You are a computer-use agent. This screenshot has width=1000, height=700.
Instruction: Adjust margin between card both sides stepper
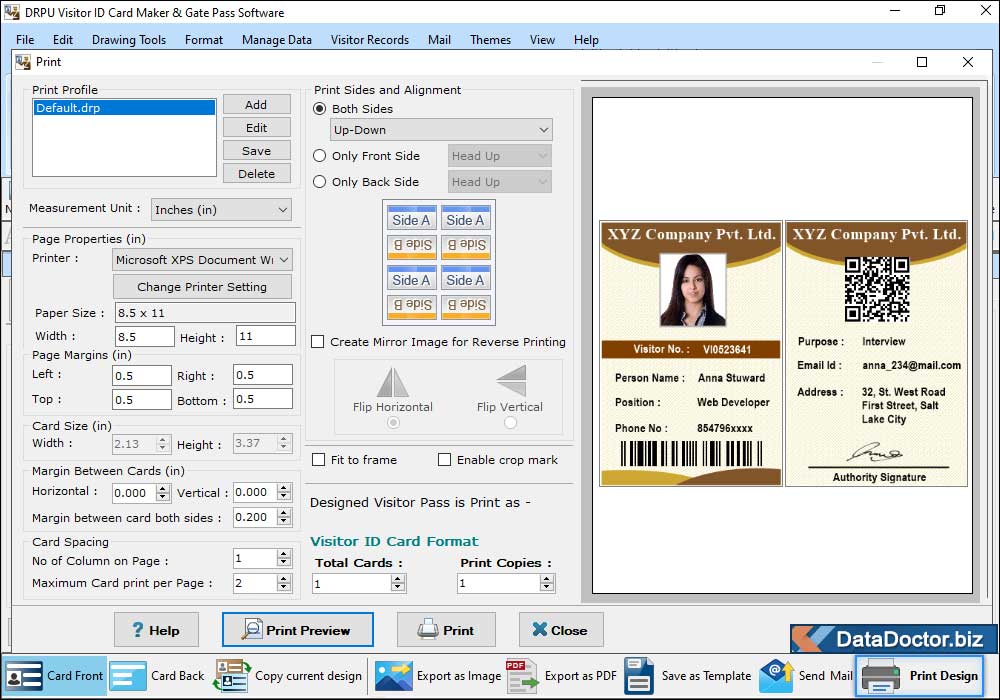coord(284,517)
